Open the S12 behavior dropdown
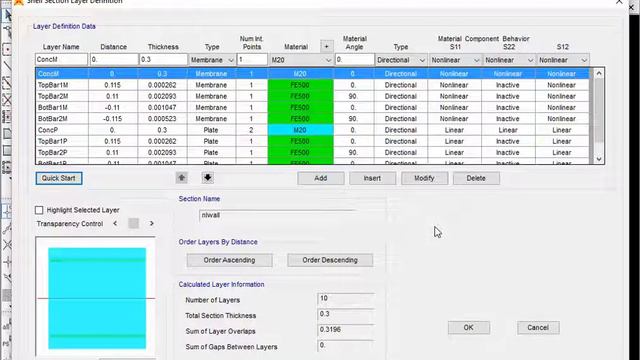Screen dimensions: 640x360 562,60
